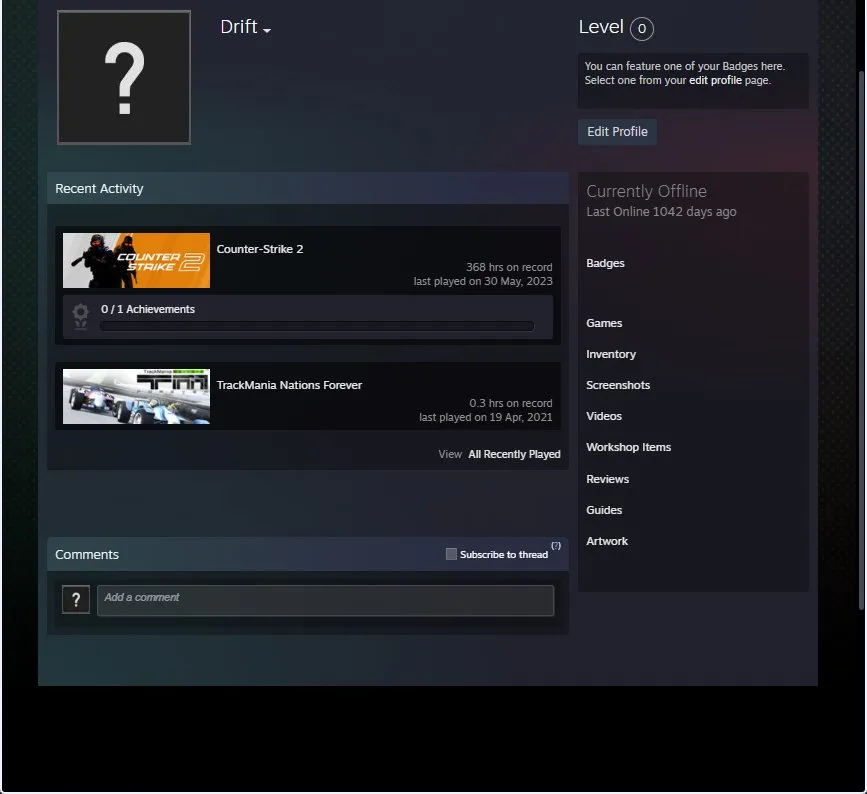Viewport: 867px width, 794px height.
Task: Select the 368 hrs on record text
Action: point(509,267)
